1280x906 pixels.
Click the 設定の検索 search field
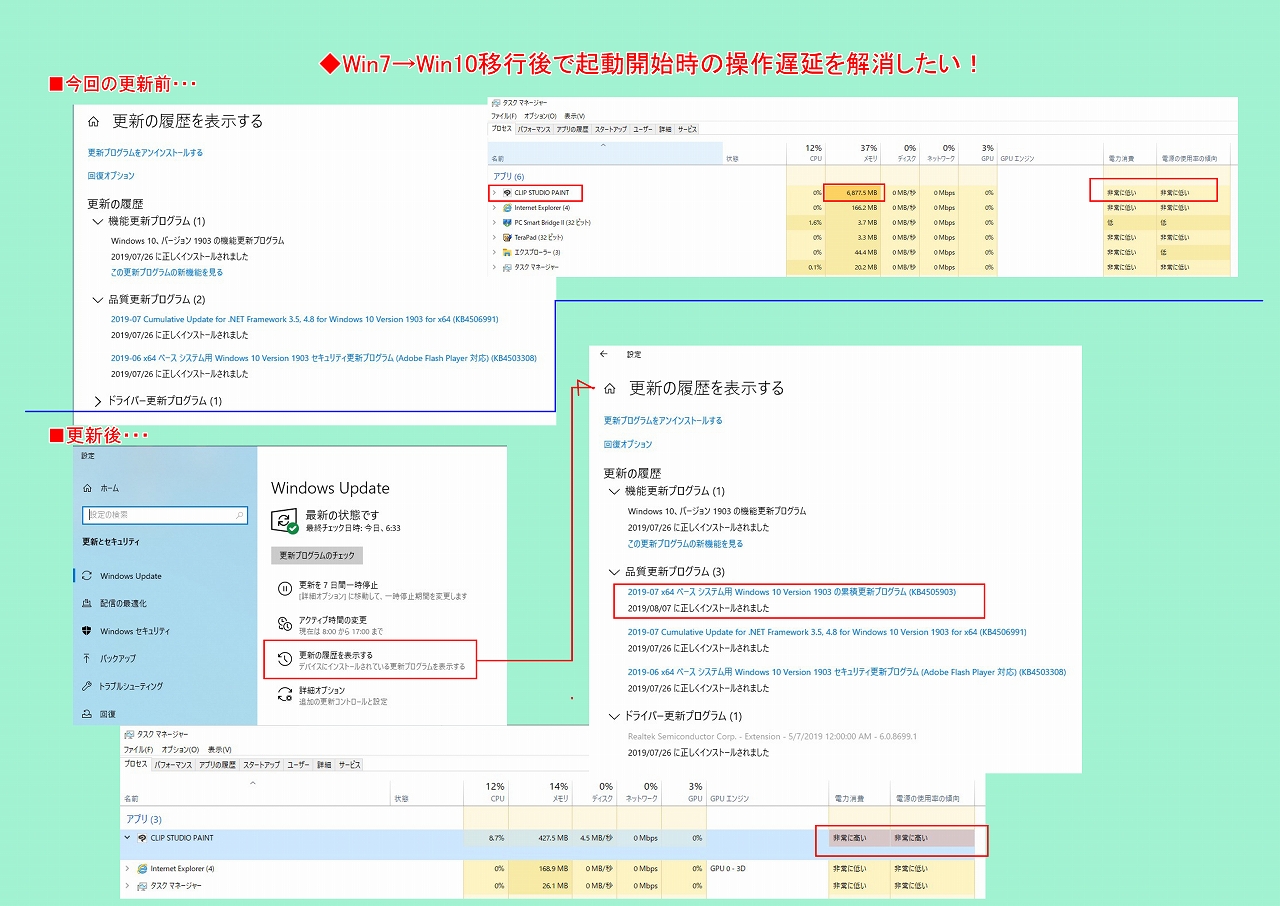point(165,515)
